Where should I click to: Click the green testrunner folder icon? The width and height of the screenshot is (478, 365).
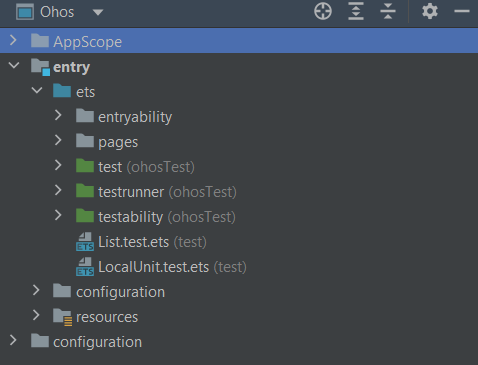click(85, 191)
